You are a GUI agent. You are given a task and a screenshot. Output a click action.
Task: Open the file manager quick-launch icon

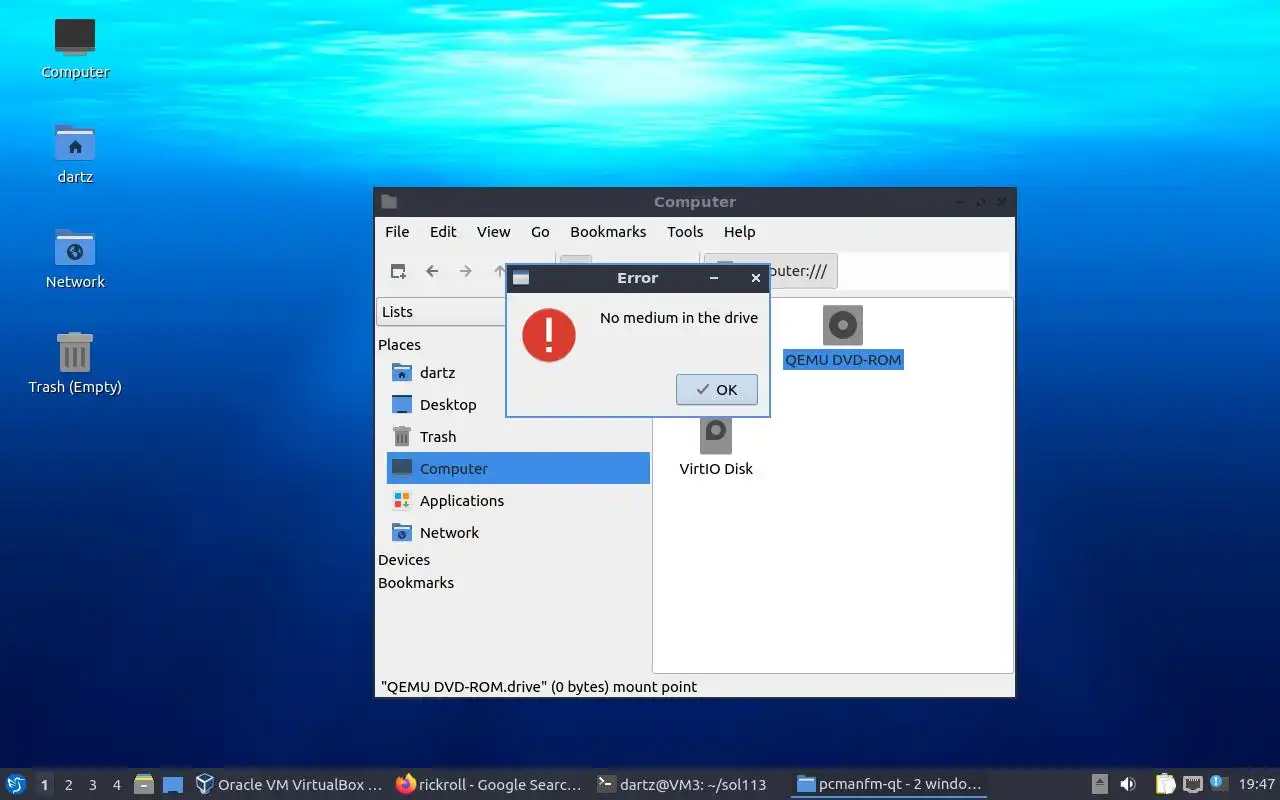[144, 784]
